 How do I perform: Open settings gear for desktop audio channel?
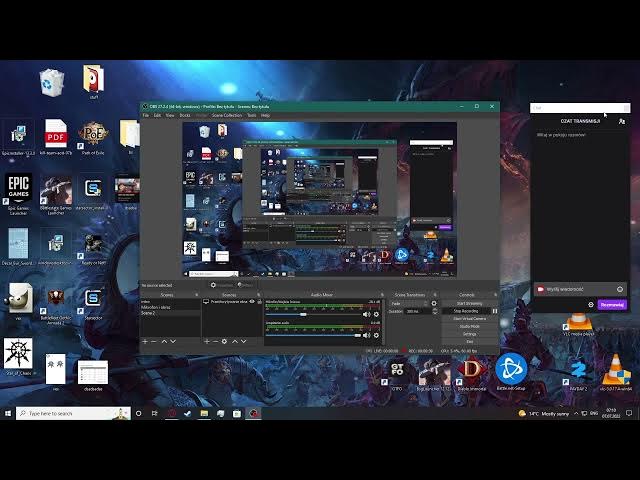coord(376,335)
